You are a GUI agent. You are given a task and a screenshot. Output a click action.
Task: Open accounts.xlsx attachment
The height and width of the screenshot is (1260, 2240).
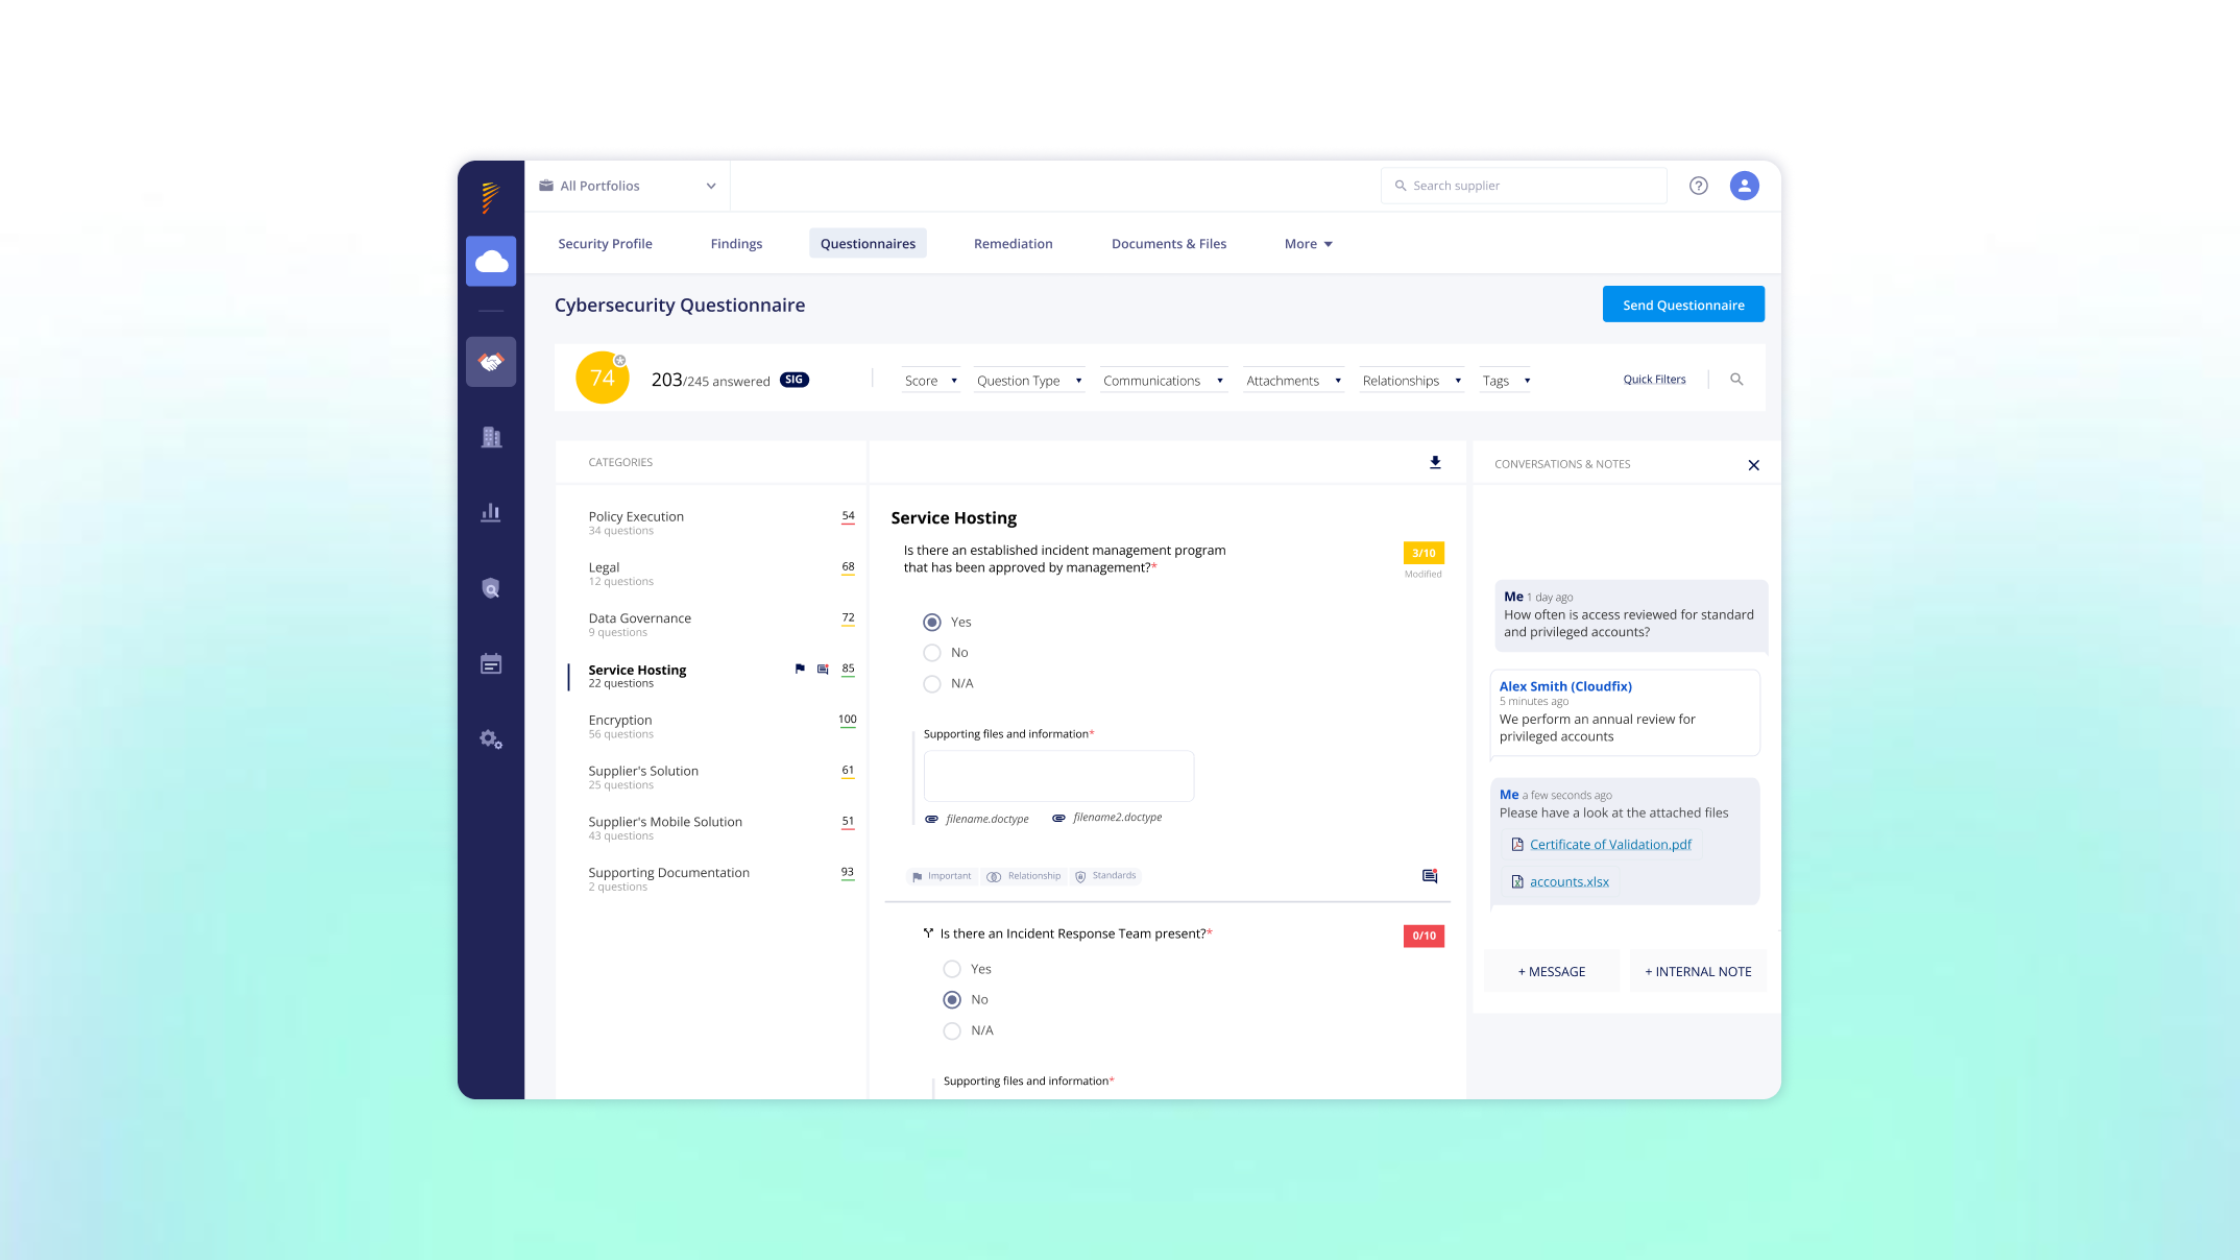point(1569,882)
